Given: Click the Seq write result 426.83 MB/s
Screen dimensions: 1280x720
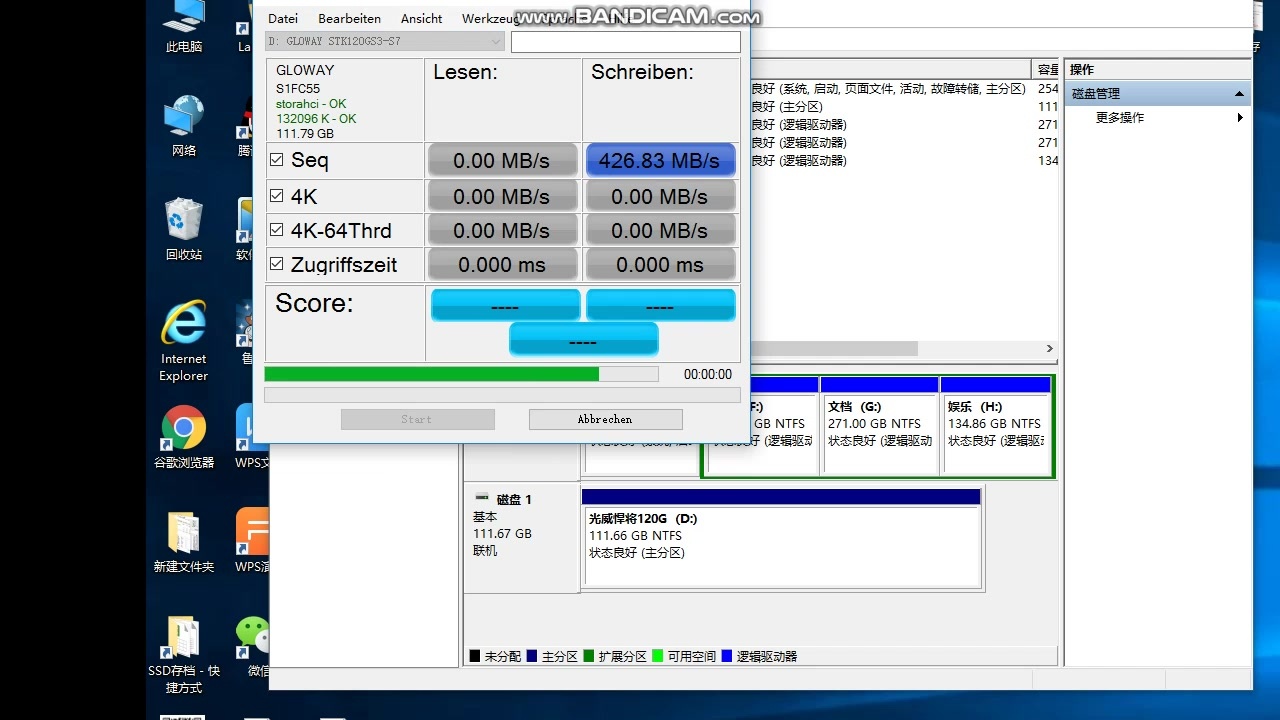Looking at the screenshot, I should (660, 161).
